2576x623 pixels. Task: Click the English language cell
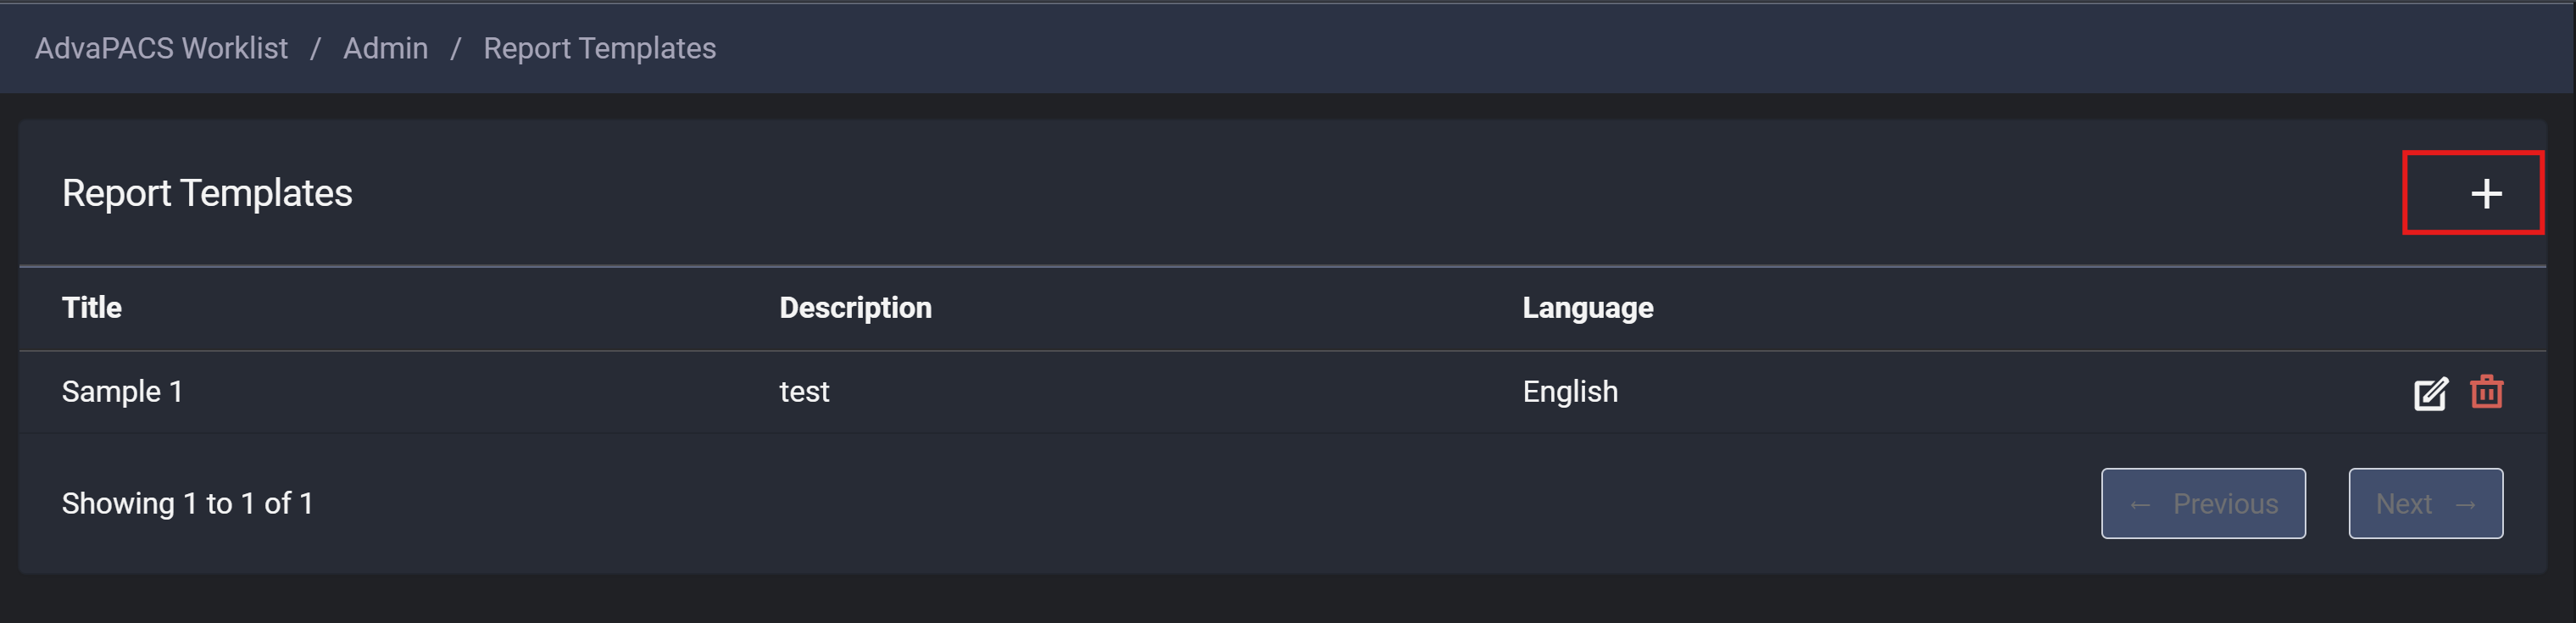(x=1570, y=391)
